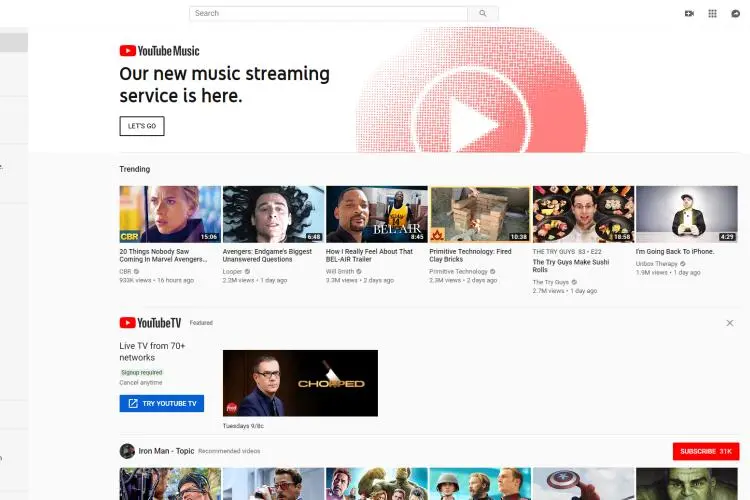Click the big play circle in the banner

tap(471, 123)
